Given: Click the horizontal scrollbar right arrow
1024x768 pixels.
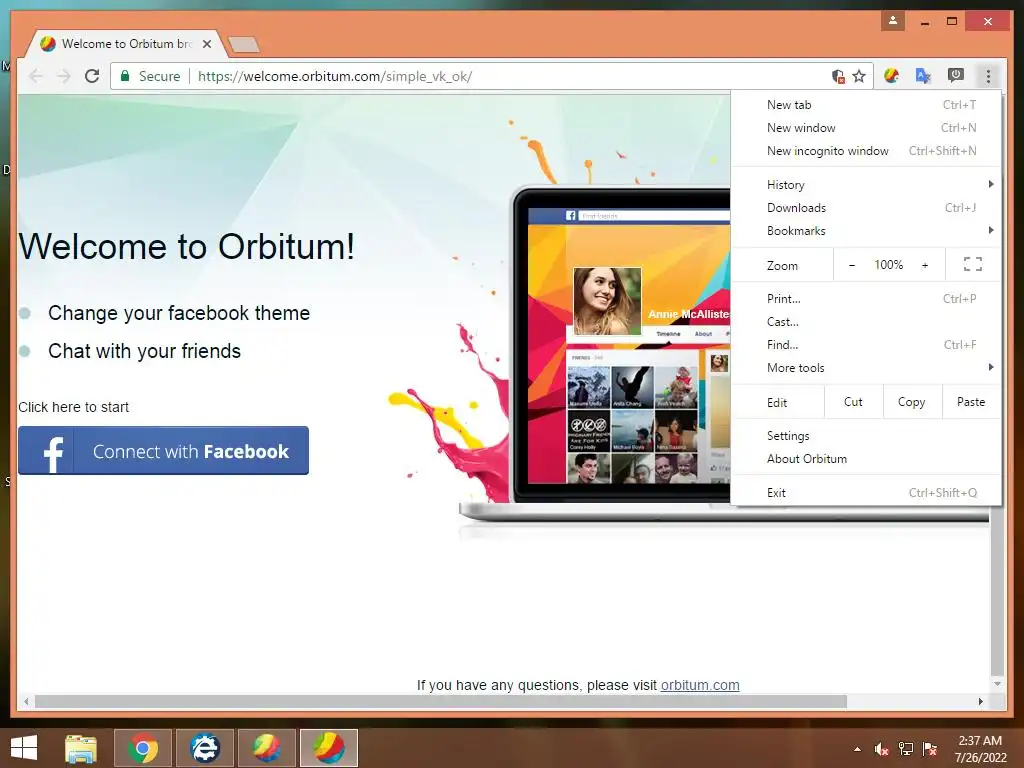Looking at the screenshot, I should click(980, 701).
